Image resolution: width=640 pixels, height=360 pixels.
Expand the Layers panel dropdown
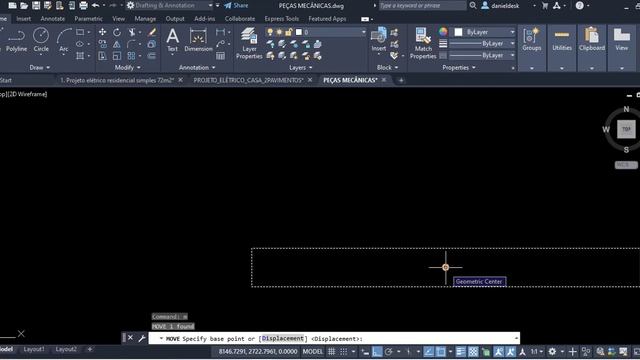[x=301, y=67]
